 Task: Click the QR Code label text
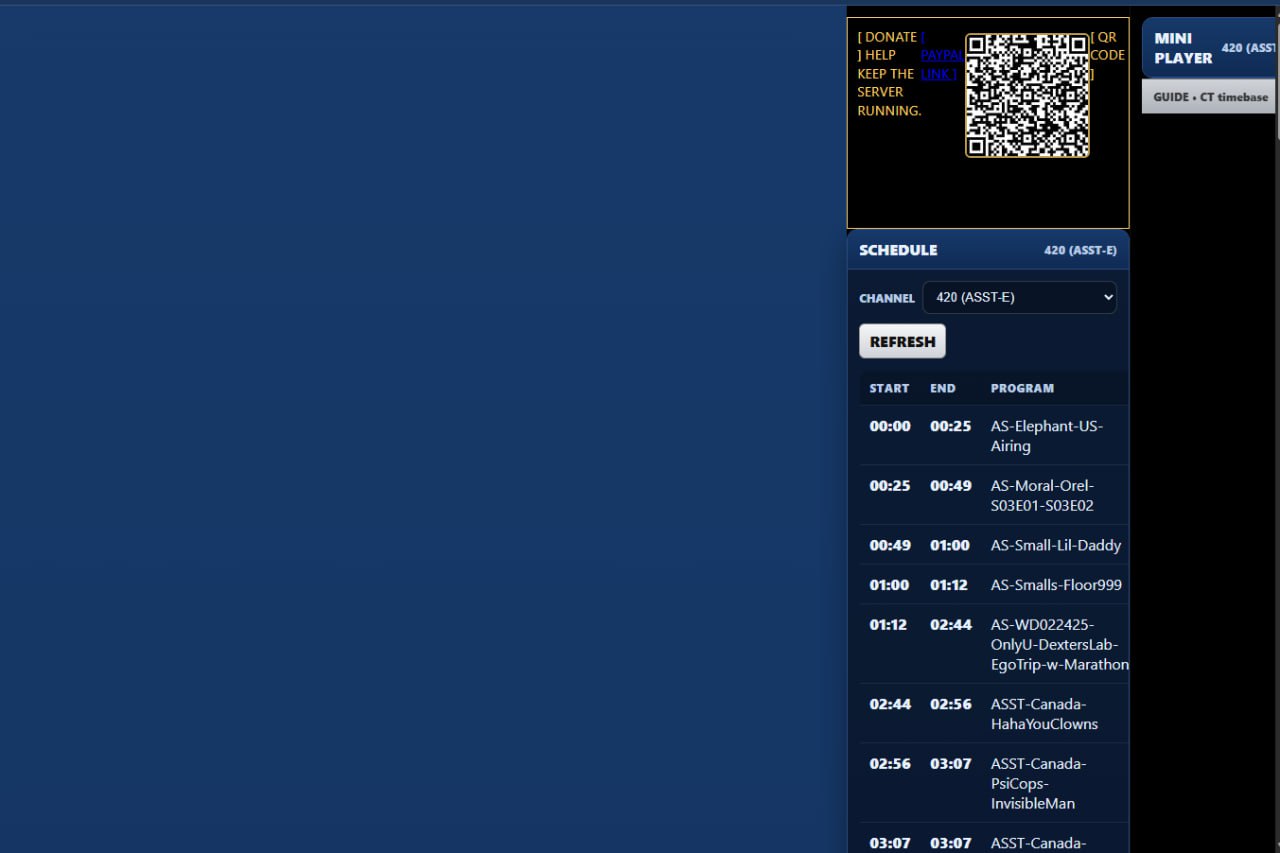click(1107, 55)
